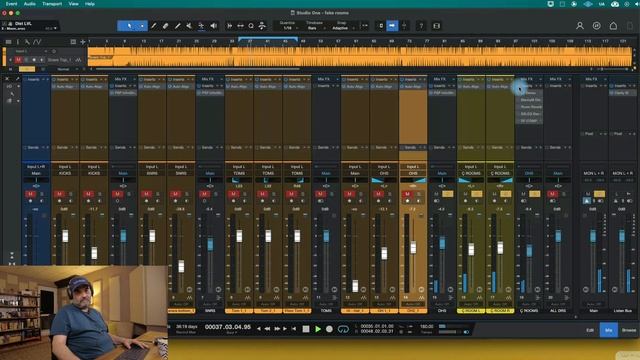Click the help question mark icon
The height and width of the screenshot is (360, 640).
coord(421,26)
